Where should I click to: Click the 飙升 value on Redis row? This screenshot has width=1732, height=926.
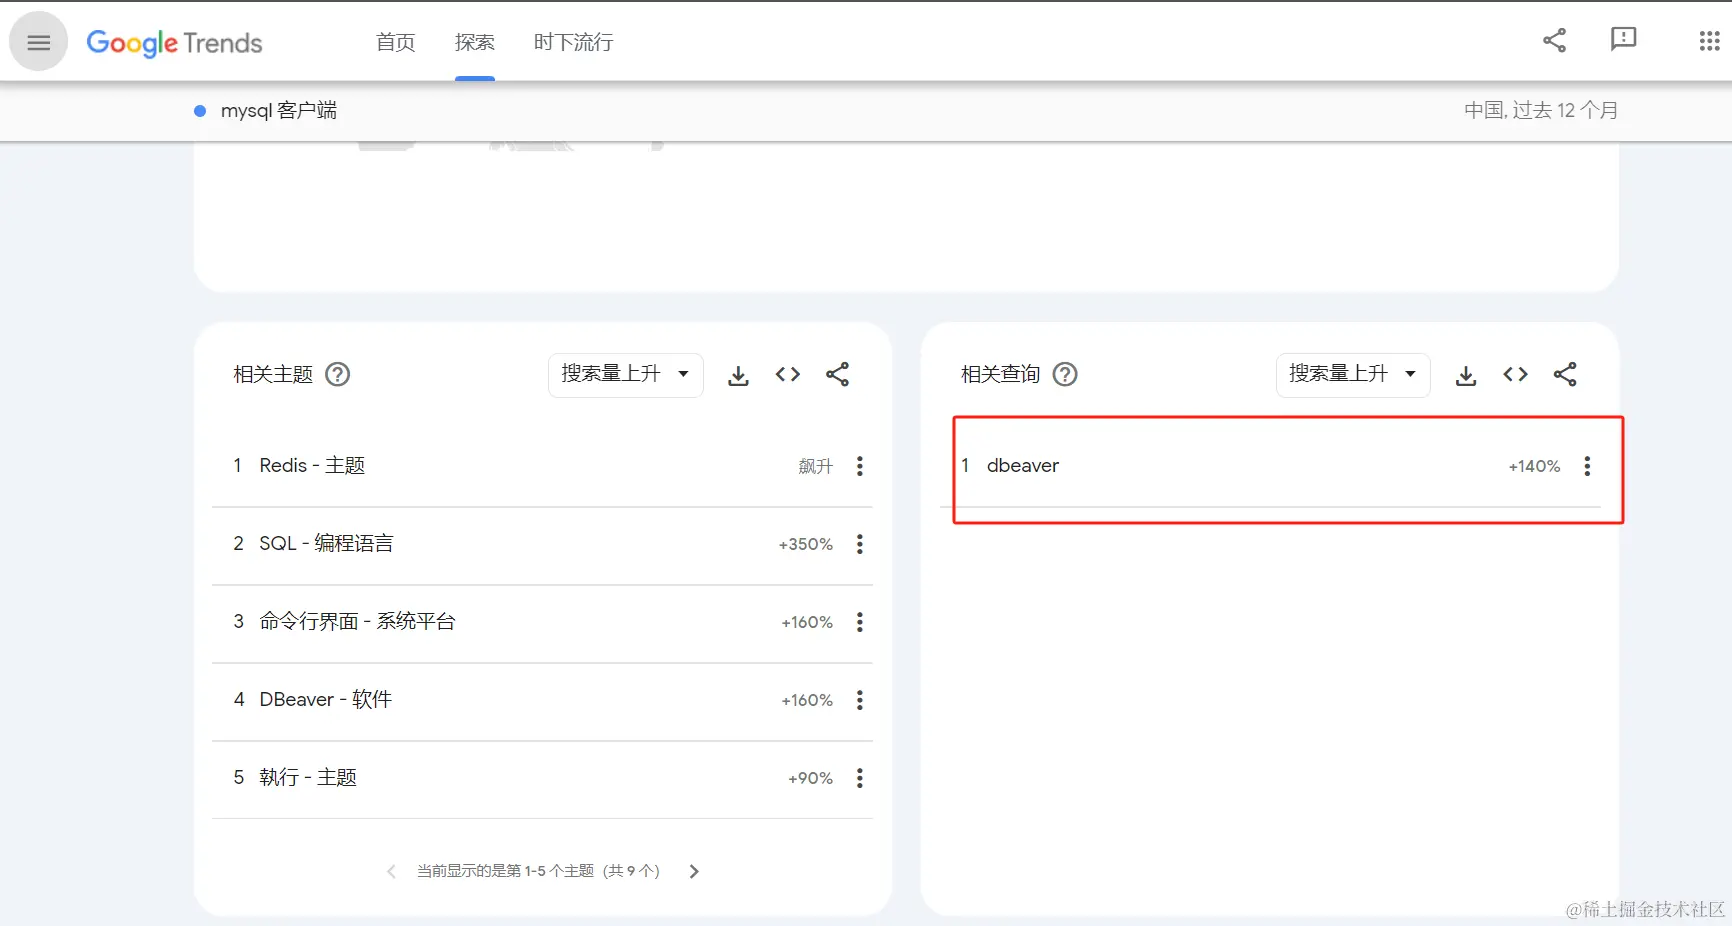(815, 466)
